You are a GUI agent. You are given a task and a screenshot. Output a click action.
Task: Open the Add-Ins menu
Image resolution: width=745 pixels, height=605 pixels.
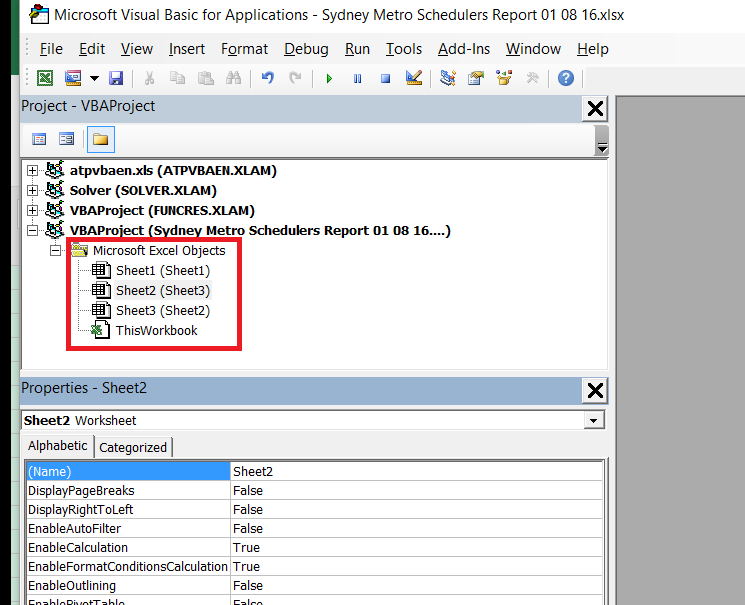point(464,49)
